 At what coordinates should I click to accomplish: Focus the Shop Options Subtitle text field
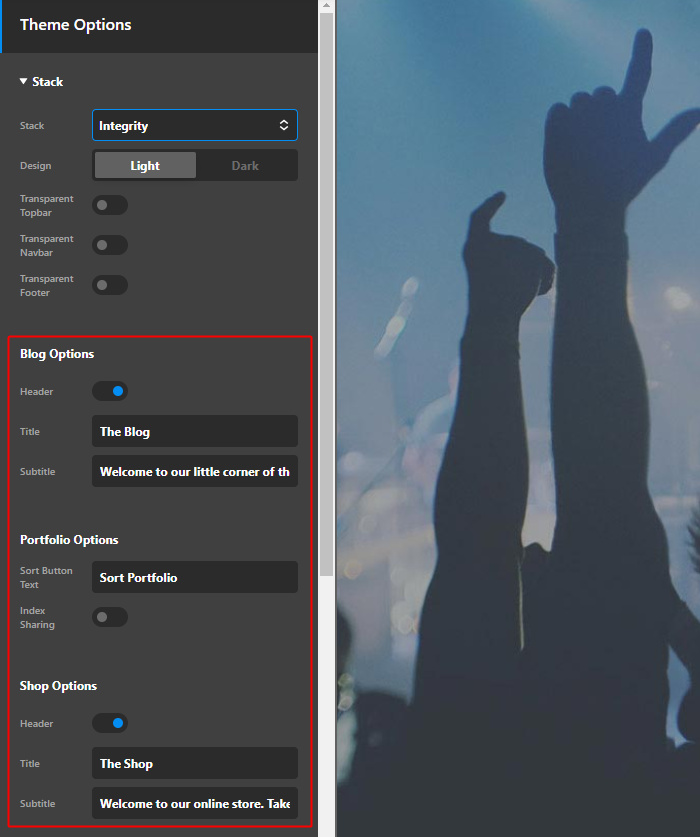pyautogui.click(x=195, y=803)
